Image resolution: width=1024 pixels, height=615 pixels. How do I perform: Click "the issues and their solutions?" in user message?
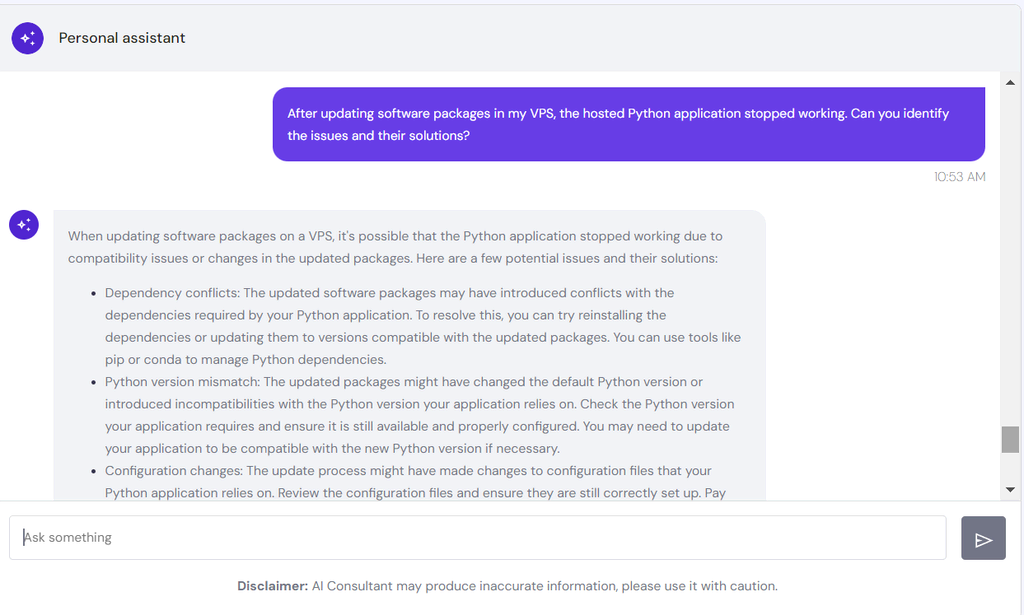378,136
